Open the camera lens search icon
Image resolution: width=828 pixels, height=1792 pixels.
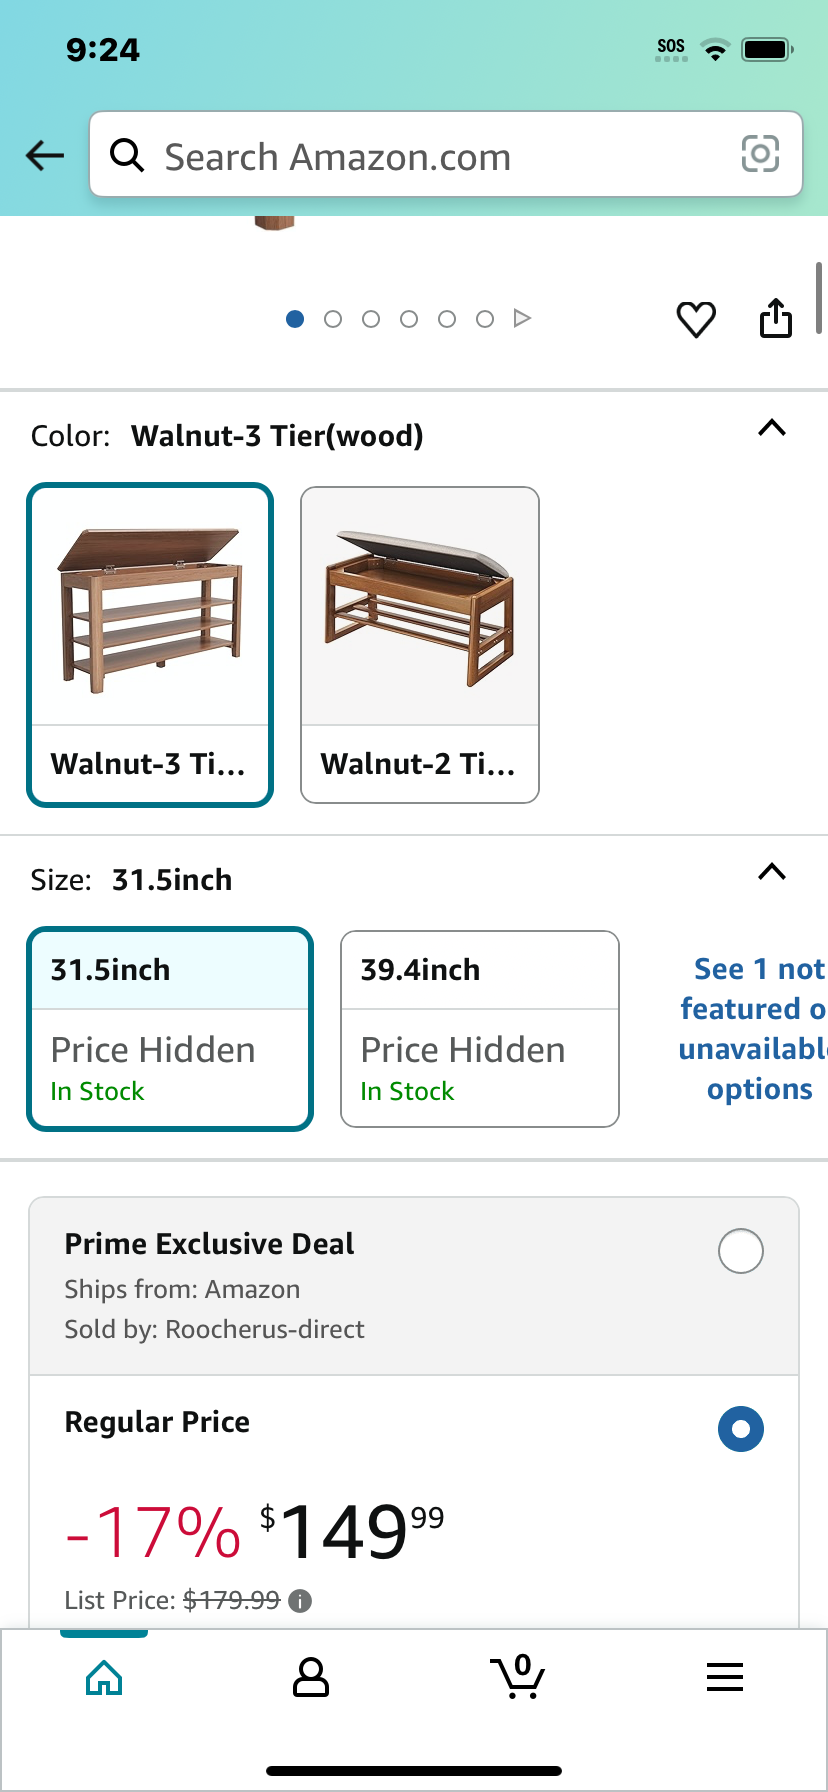(760, 154)
